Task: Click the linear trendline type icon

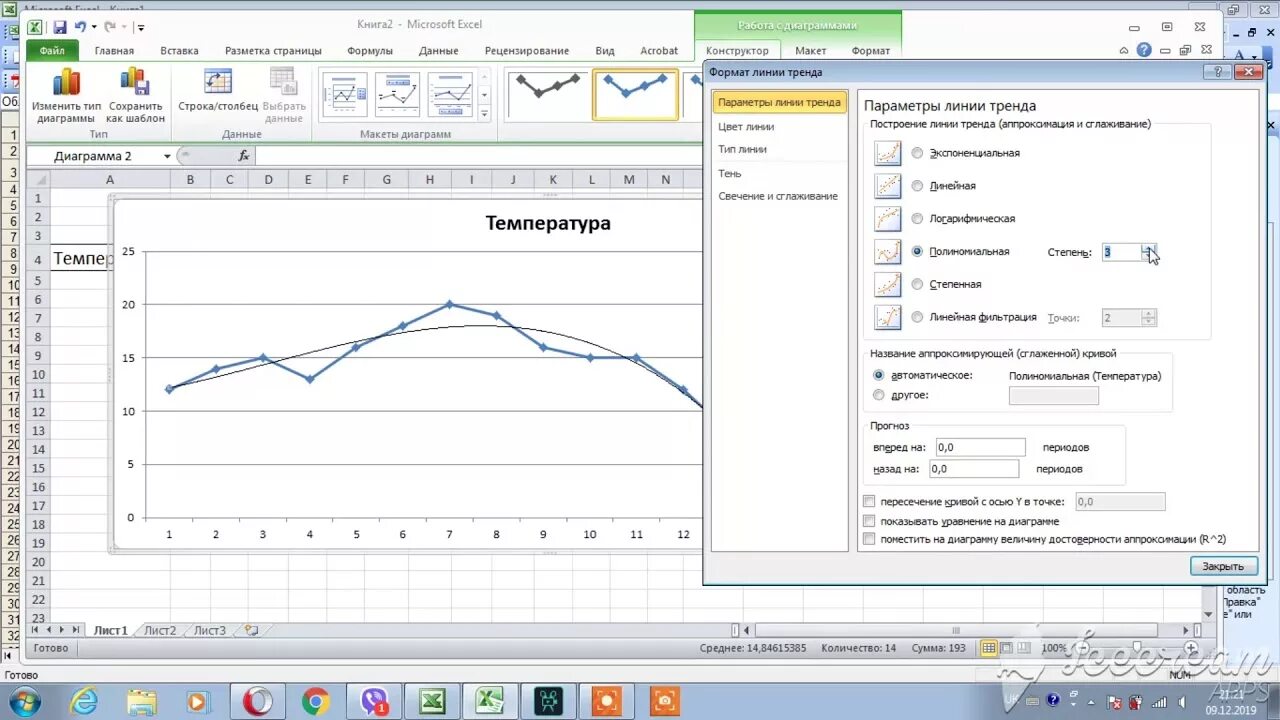Action: pyautogui.click(x=887, y=186)
